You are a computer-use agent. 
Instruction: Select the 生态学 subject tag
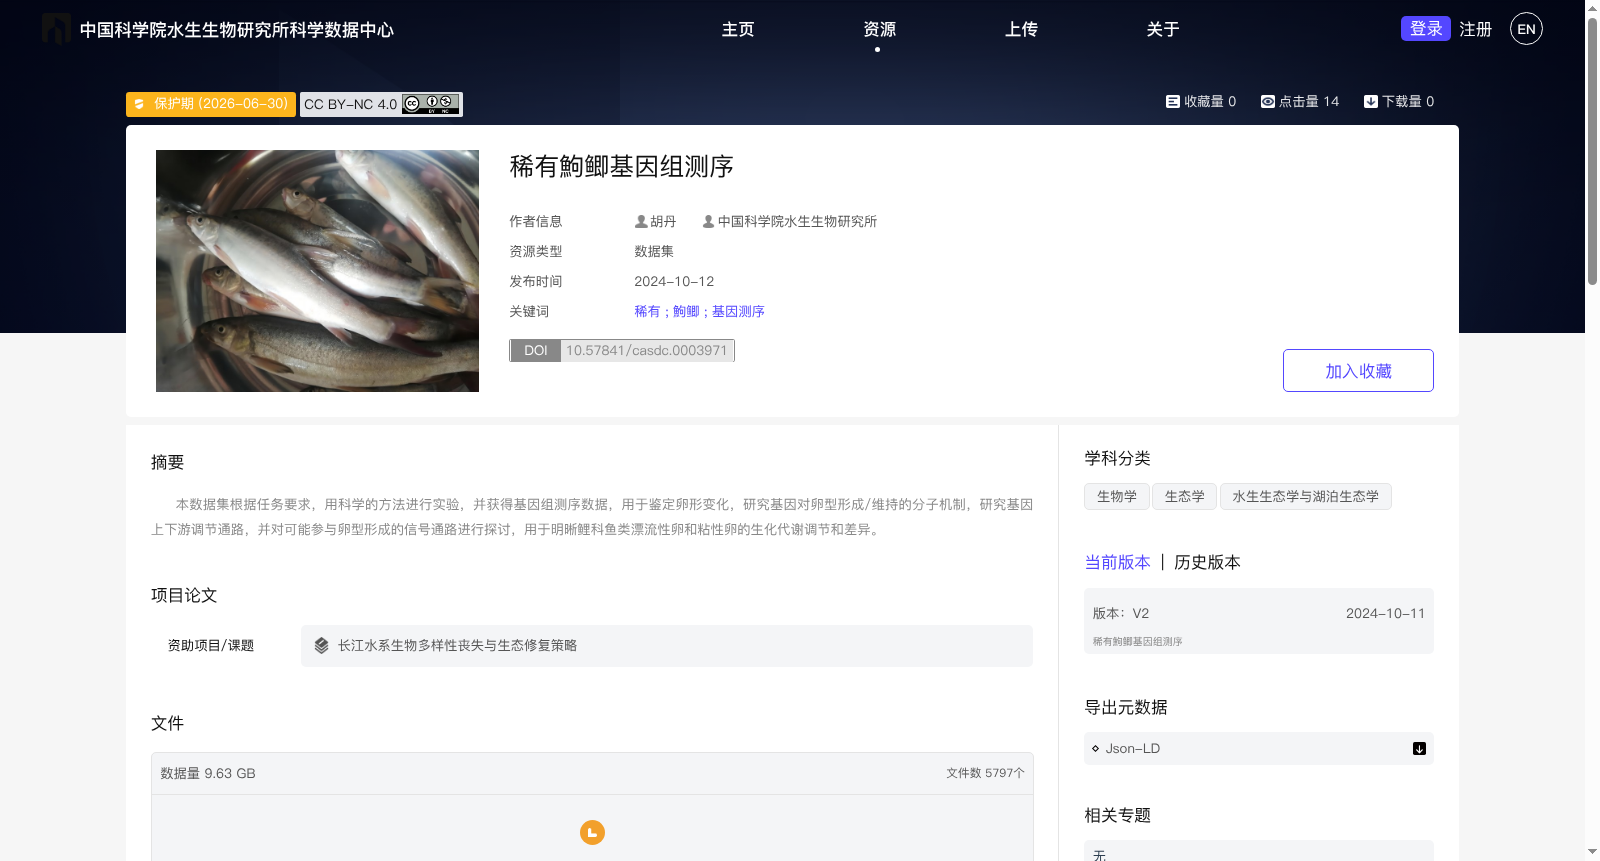point(1185,496)
